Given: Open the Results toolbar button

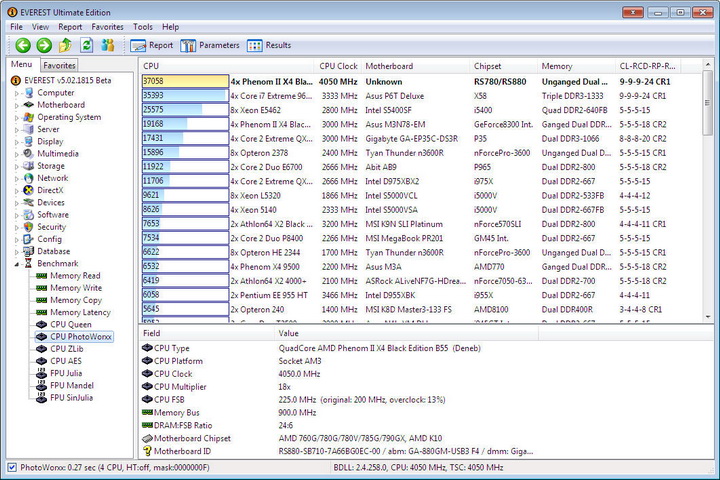Looking at the screenshot, I should pos(269,45).
